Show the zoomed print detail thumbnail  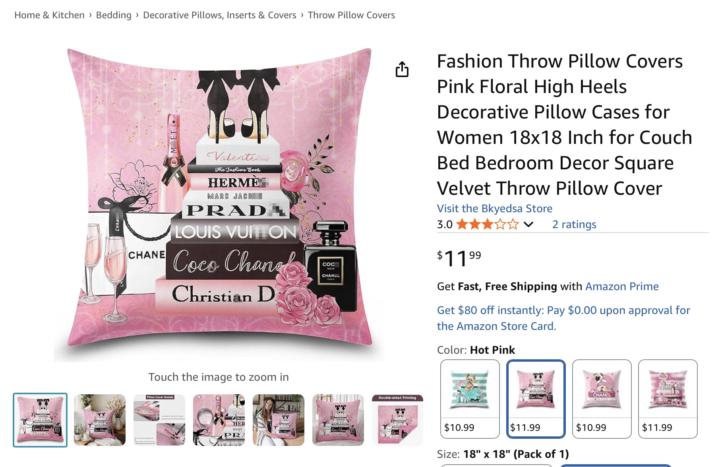click(x=219, y=420)
